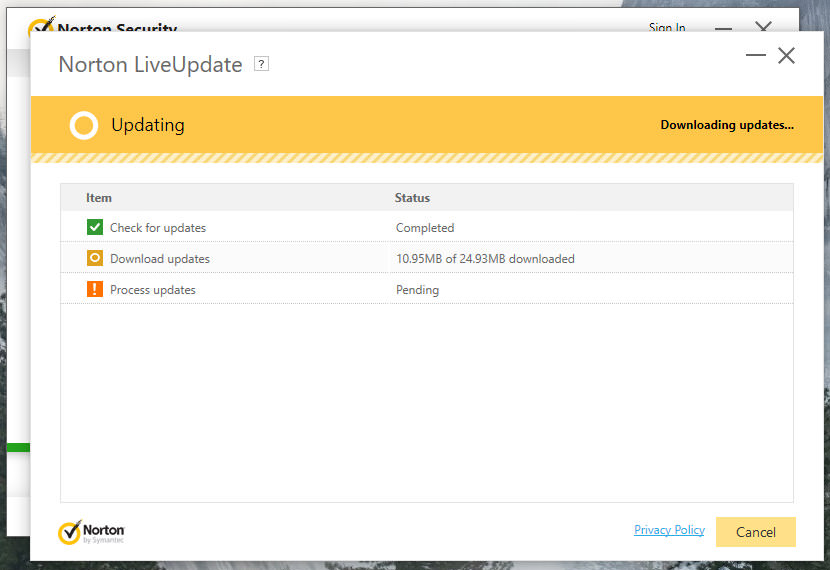
Task: Click the Norton by Symantec logo at the bottom
Action: pyautogui.click(x=91, y=532)
